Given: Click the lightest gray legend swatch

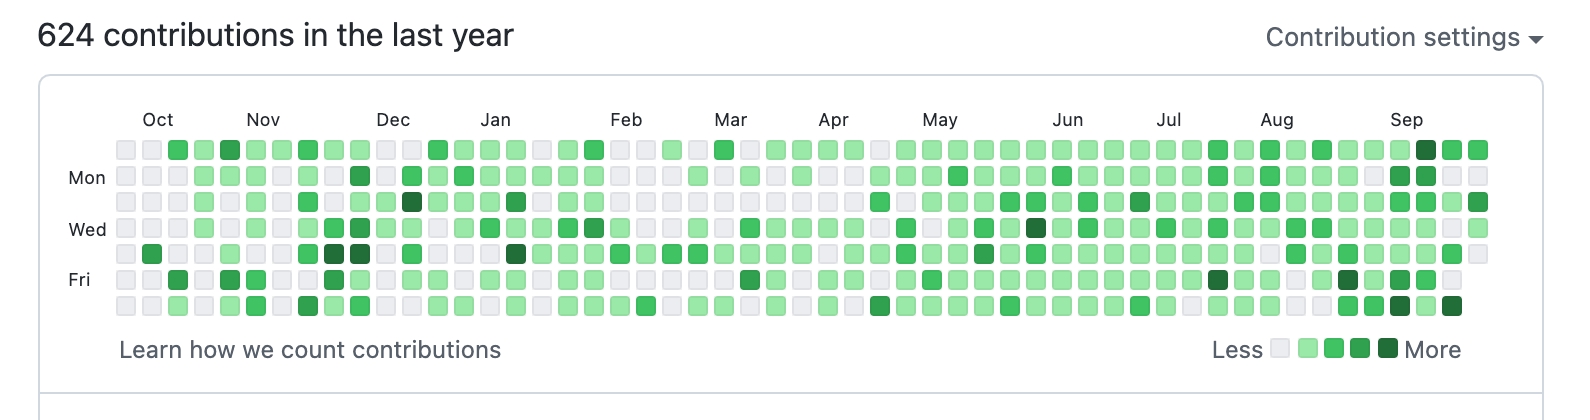Looking at the screenshot, I should (1280, 348).
